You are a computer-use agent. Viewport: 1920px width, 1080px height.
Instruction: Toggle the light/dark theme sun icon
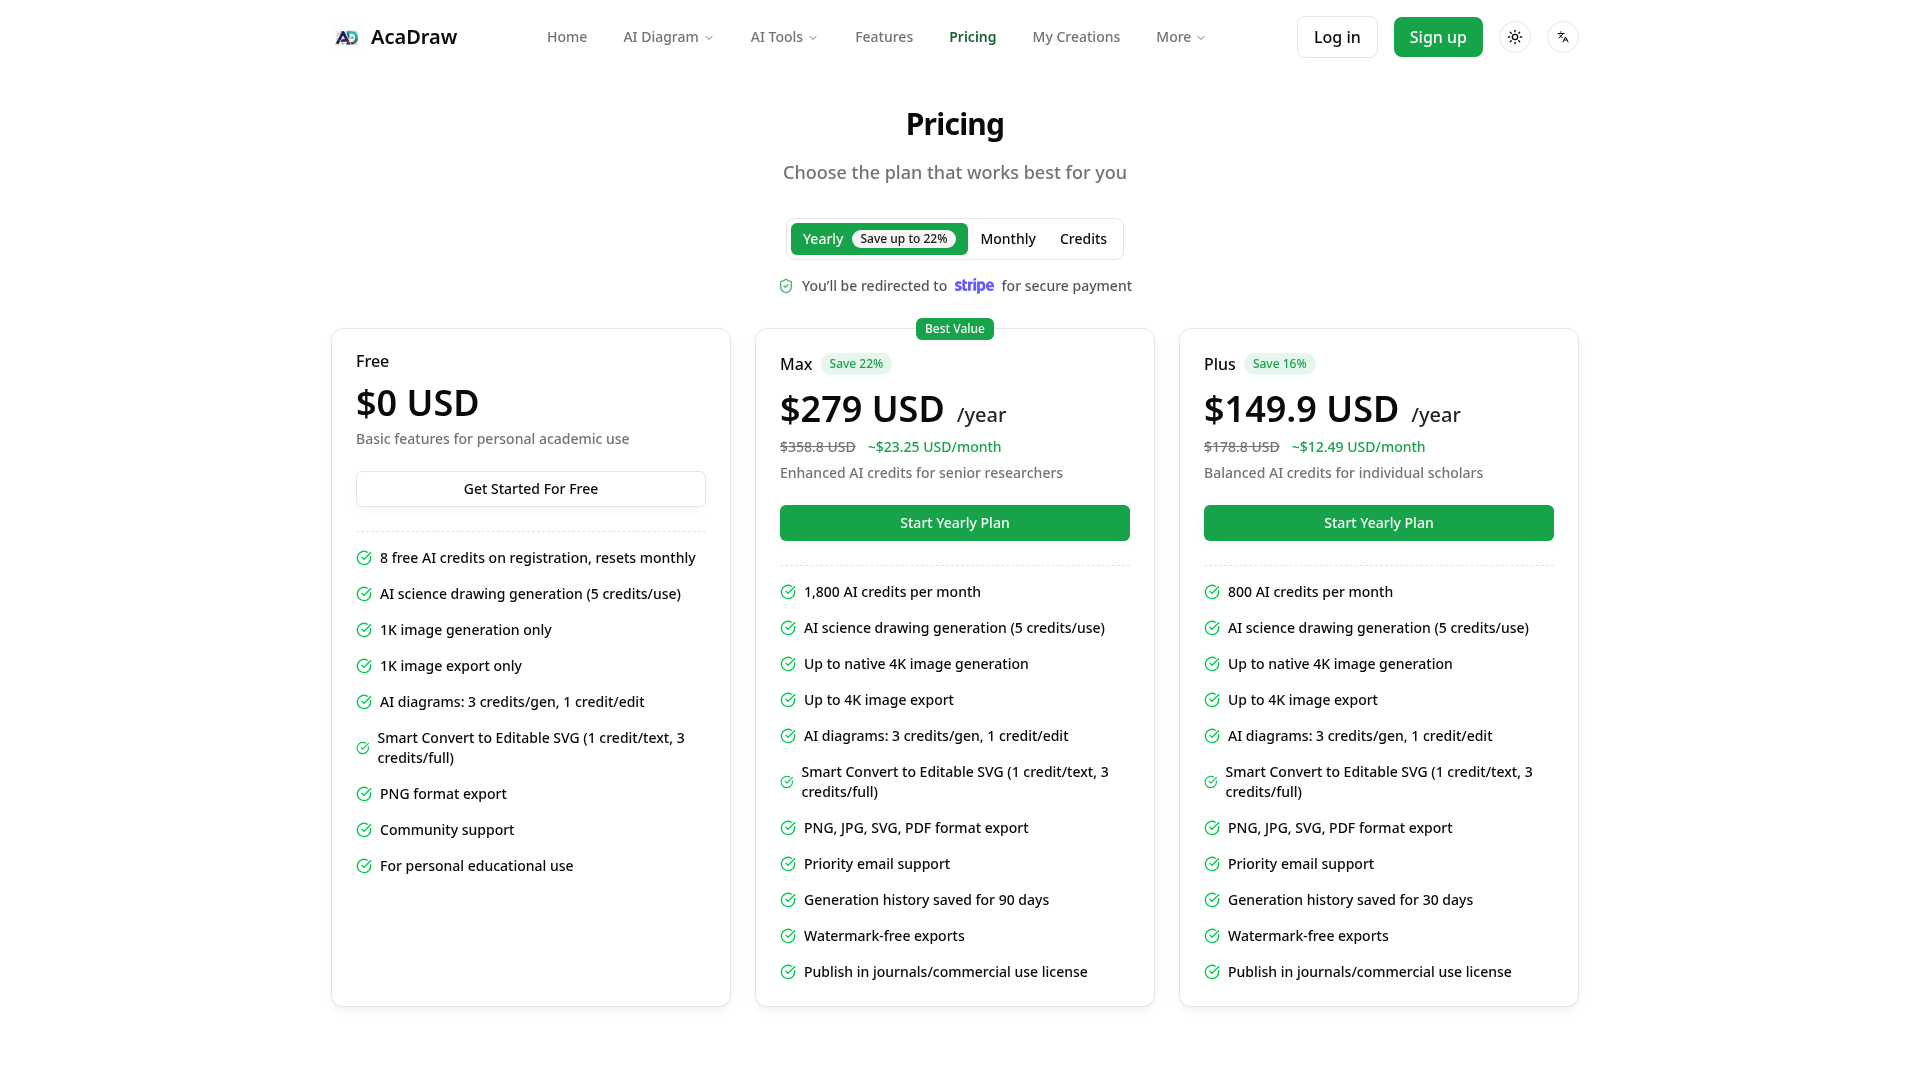pyautogui.click(x=1515, y=37)
